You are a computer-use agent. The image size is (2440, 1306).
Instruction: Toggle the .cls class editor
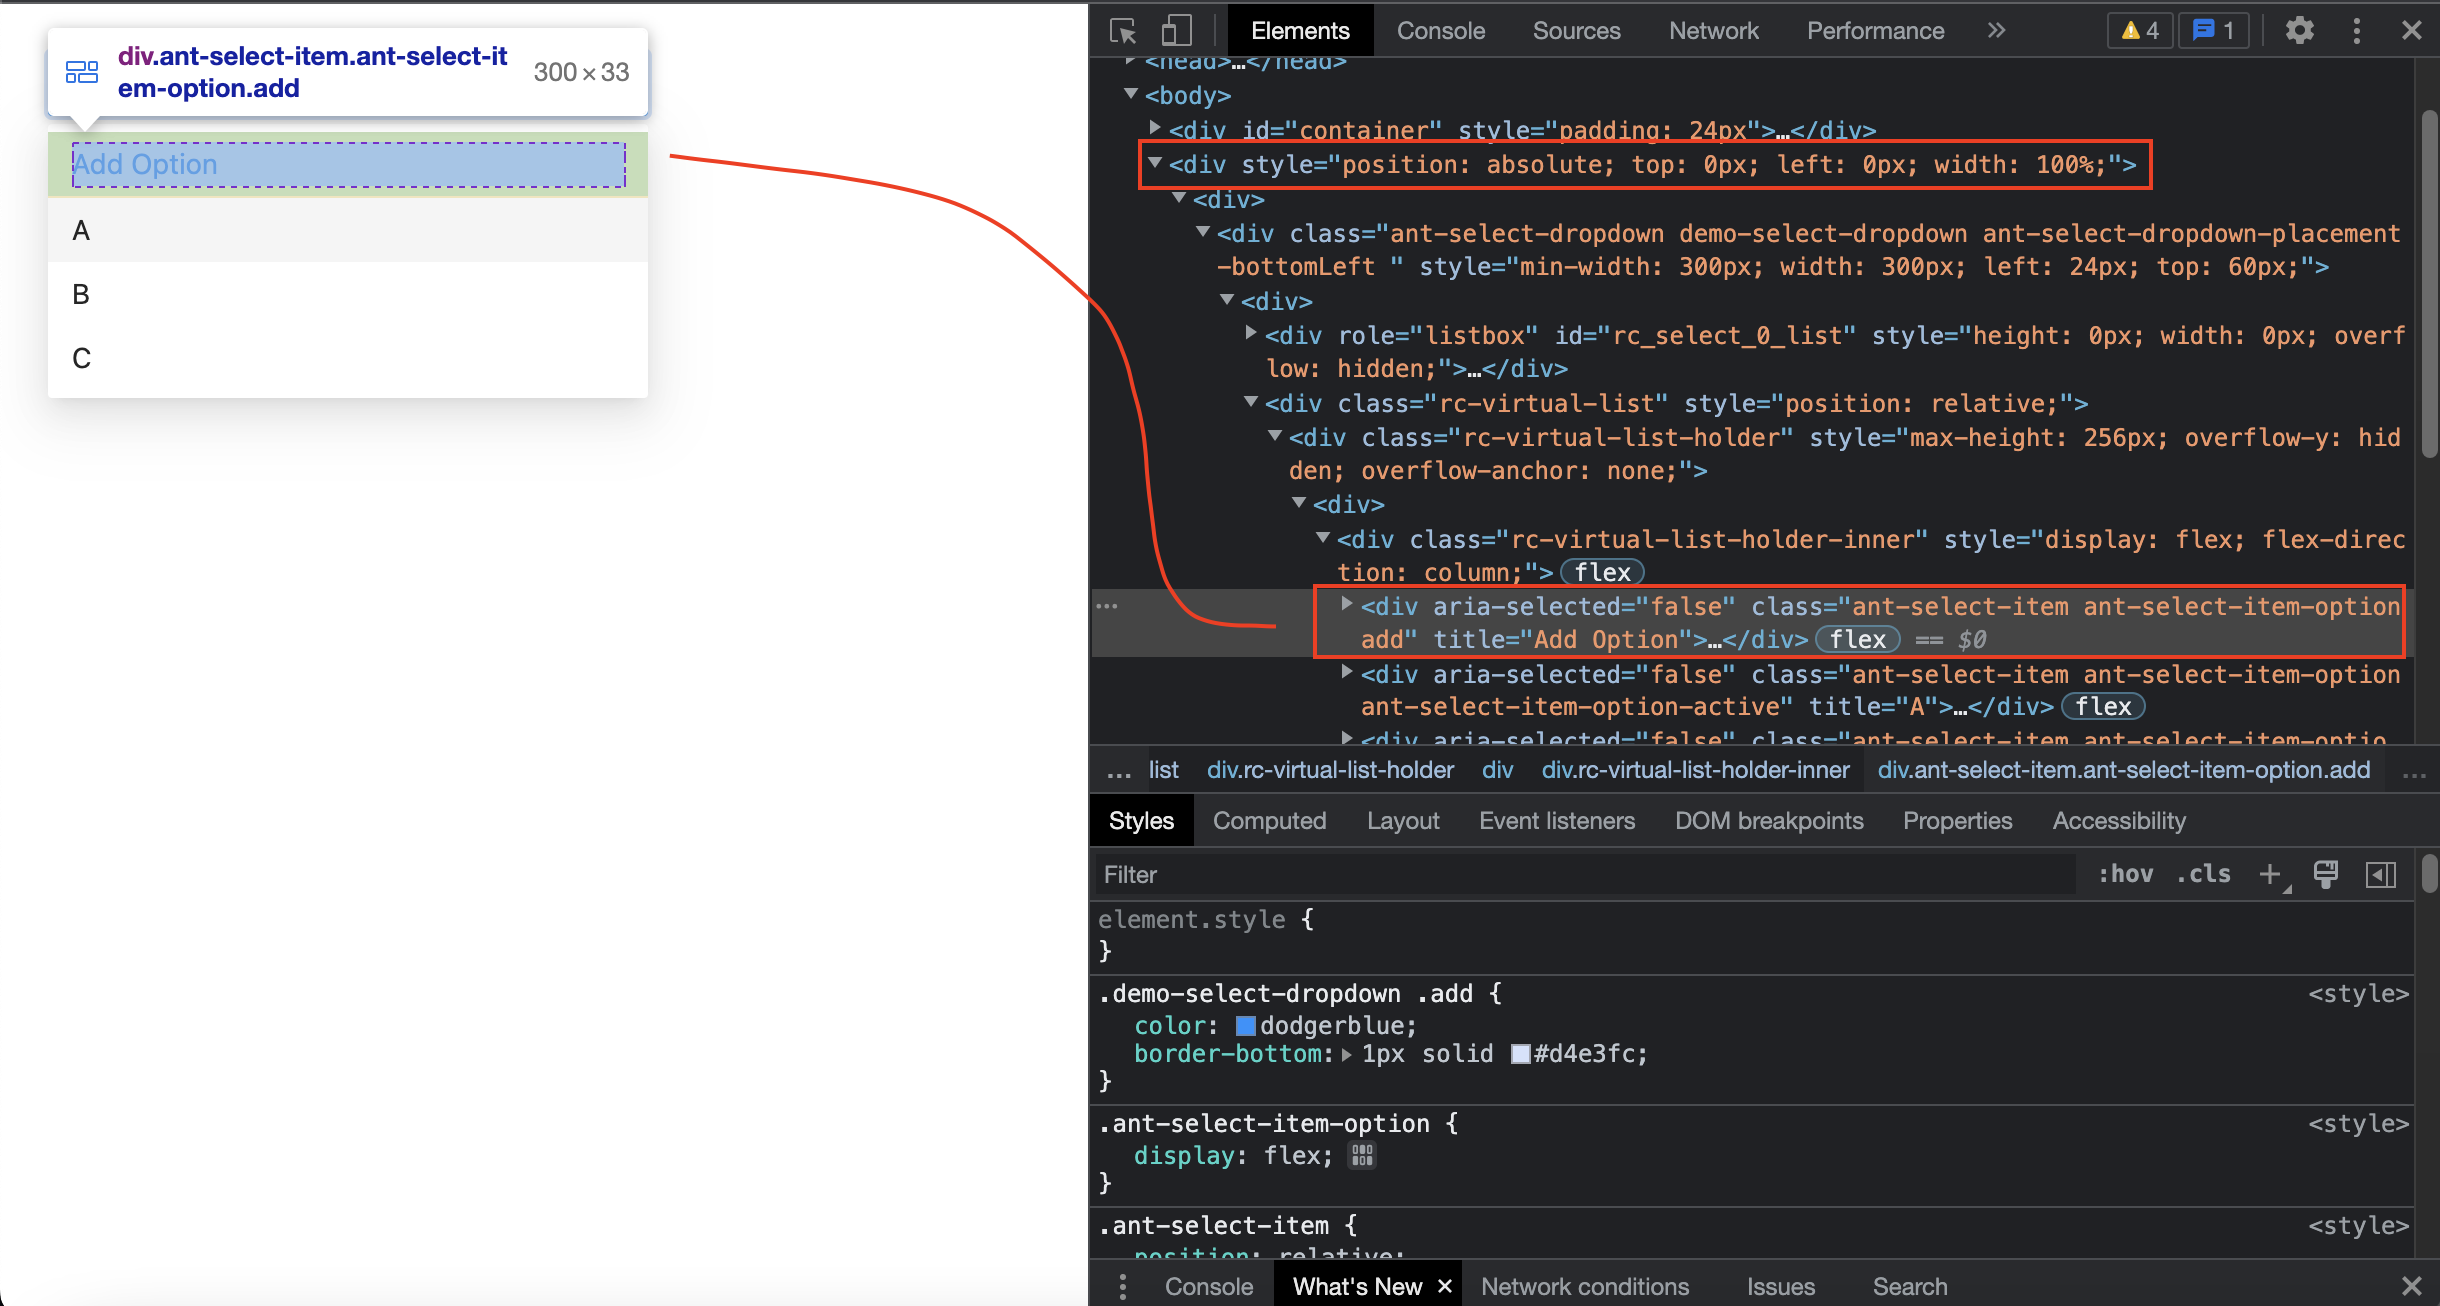2203,875
